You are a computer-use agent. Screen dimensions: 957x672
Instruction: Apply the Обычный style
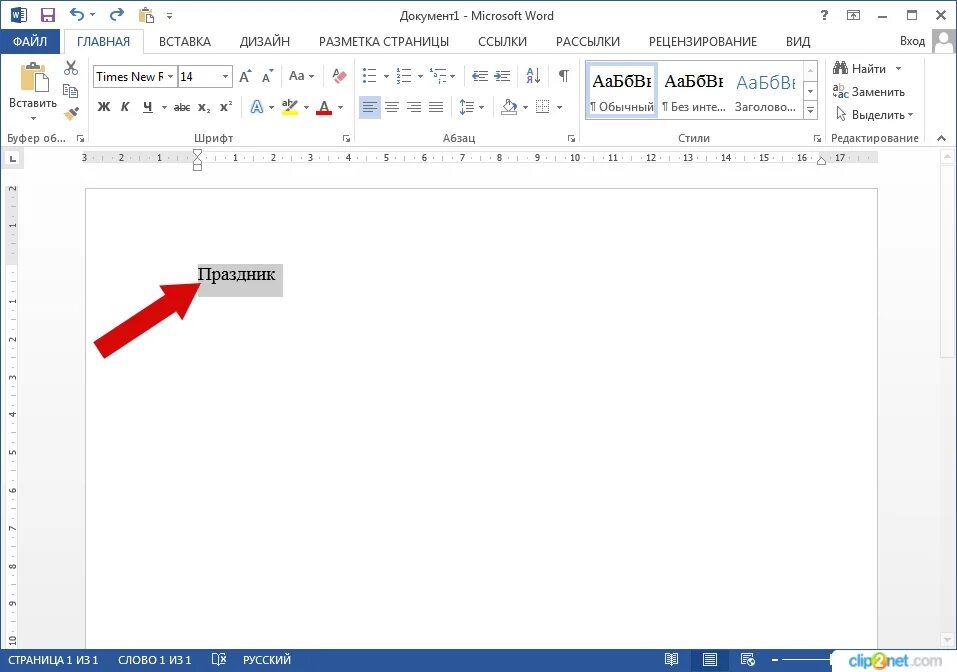pos(622,90)
